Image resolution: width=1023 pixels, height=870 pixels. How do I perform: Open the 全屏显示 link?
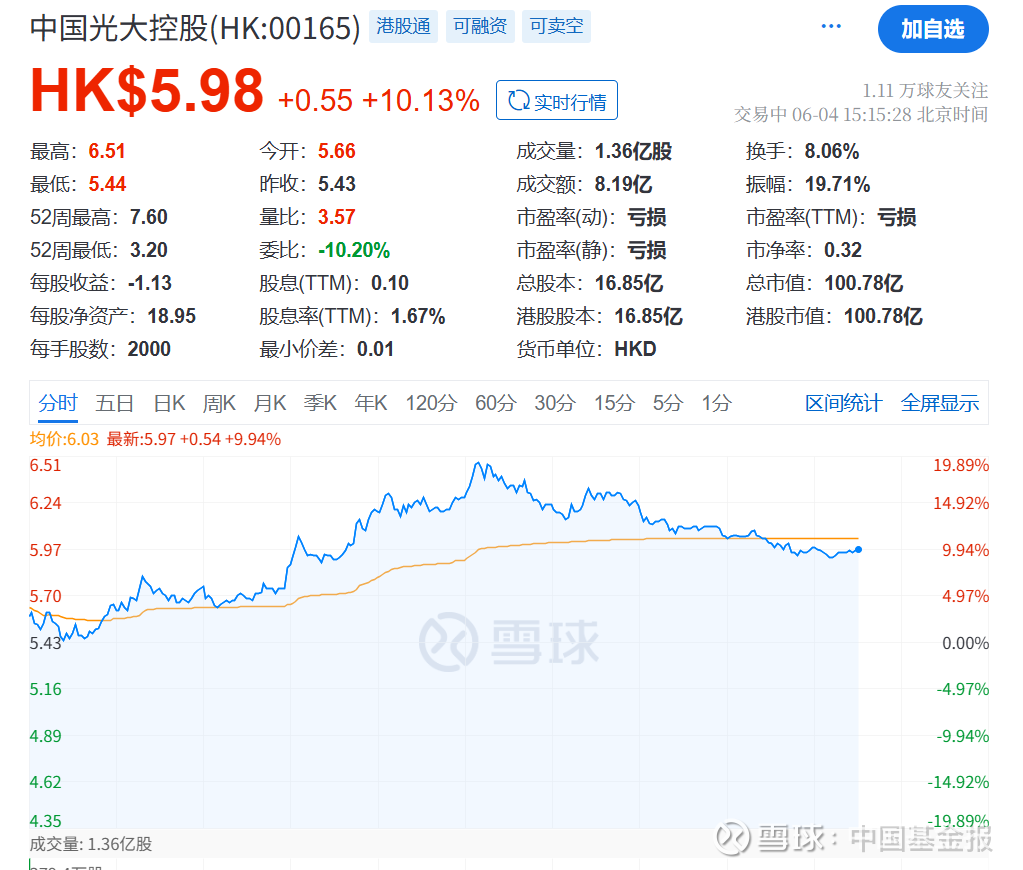pos(939,403)
